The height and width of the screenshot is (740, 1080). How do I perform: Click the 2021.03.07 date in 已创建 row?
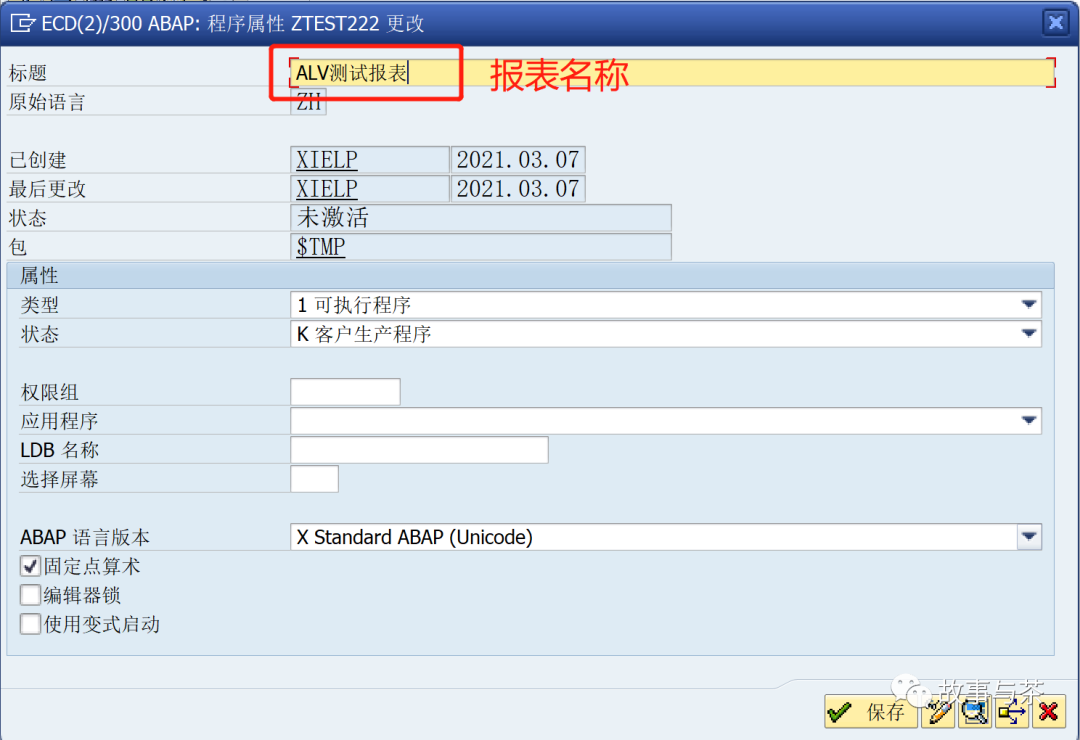518,160
